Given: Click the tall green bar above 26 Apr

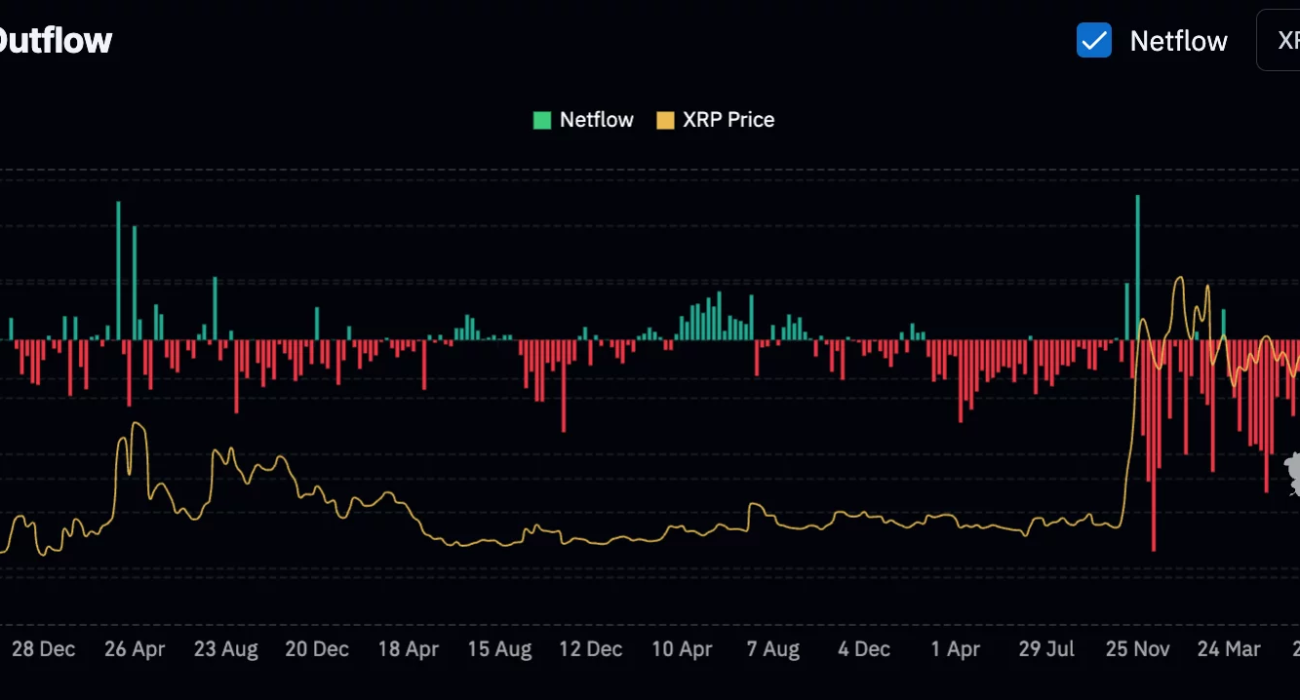Looking at the screenshot, I should 118,270.
